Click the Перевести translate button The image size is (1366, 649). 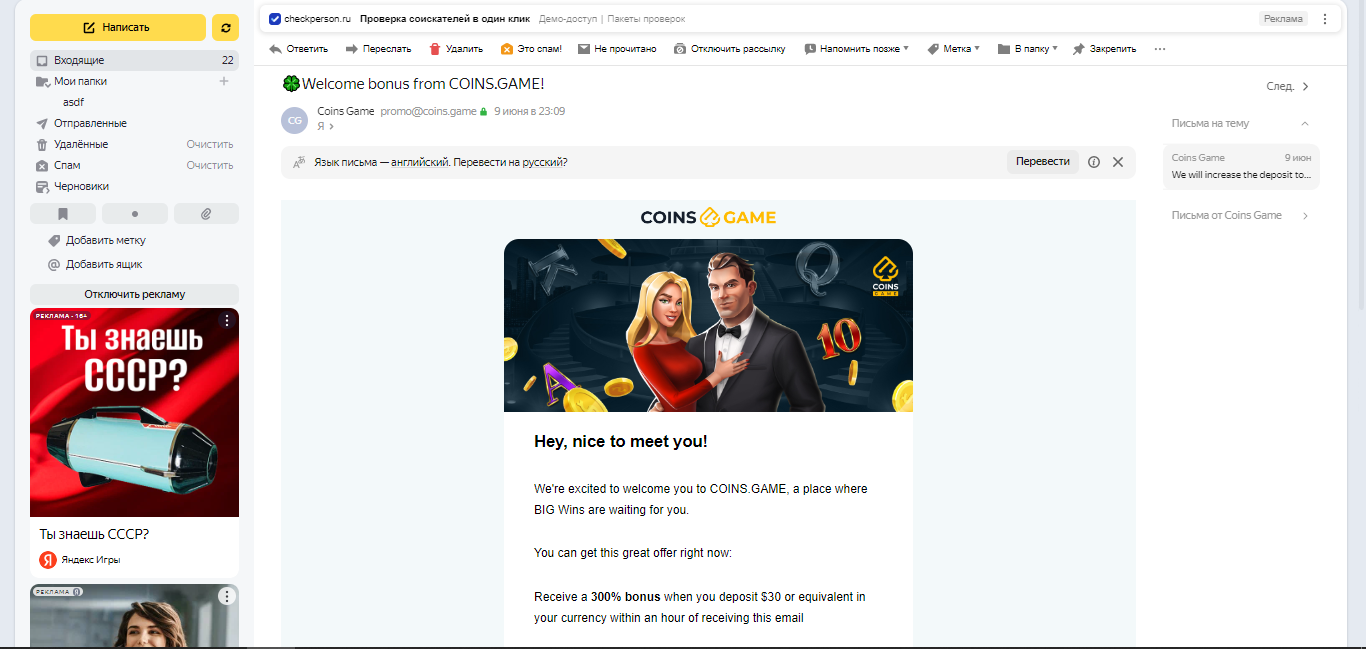click(x=1043, y=162)
